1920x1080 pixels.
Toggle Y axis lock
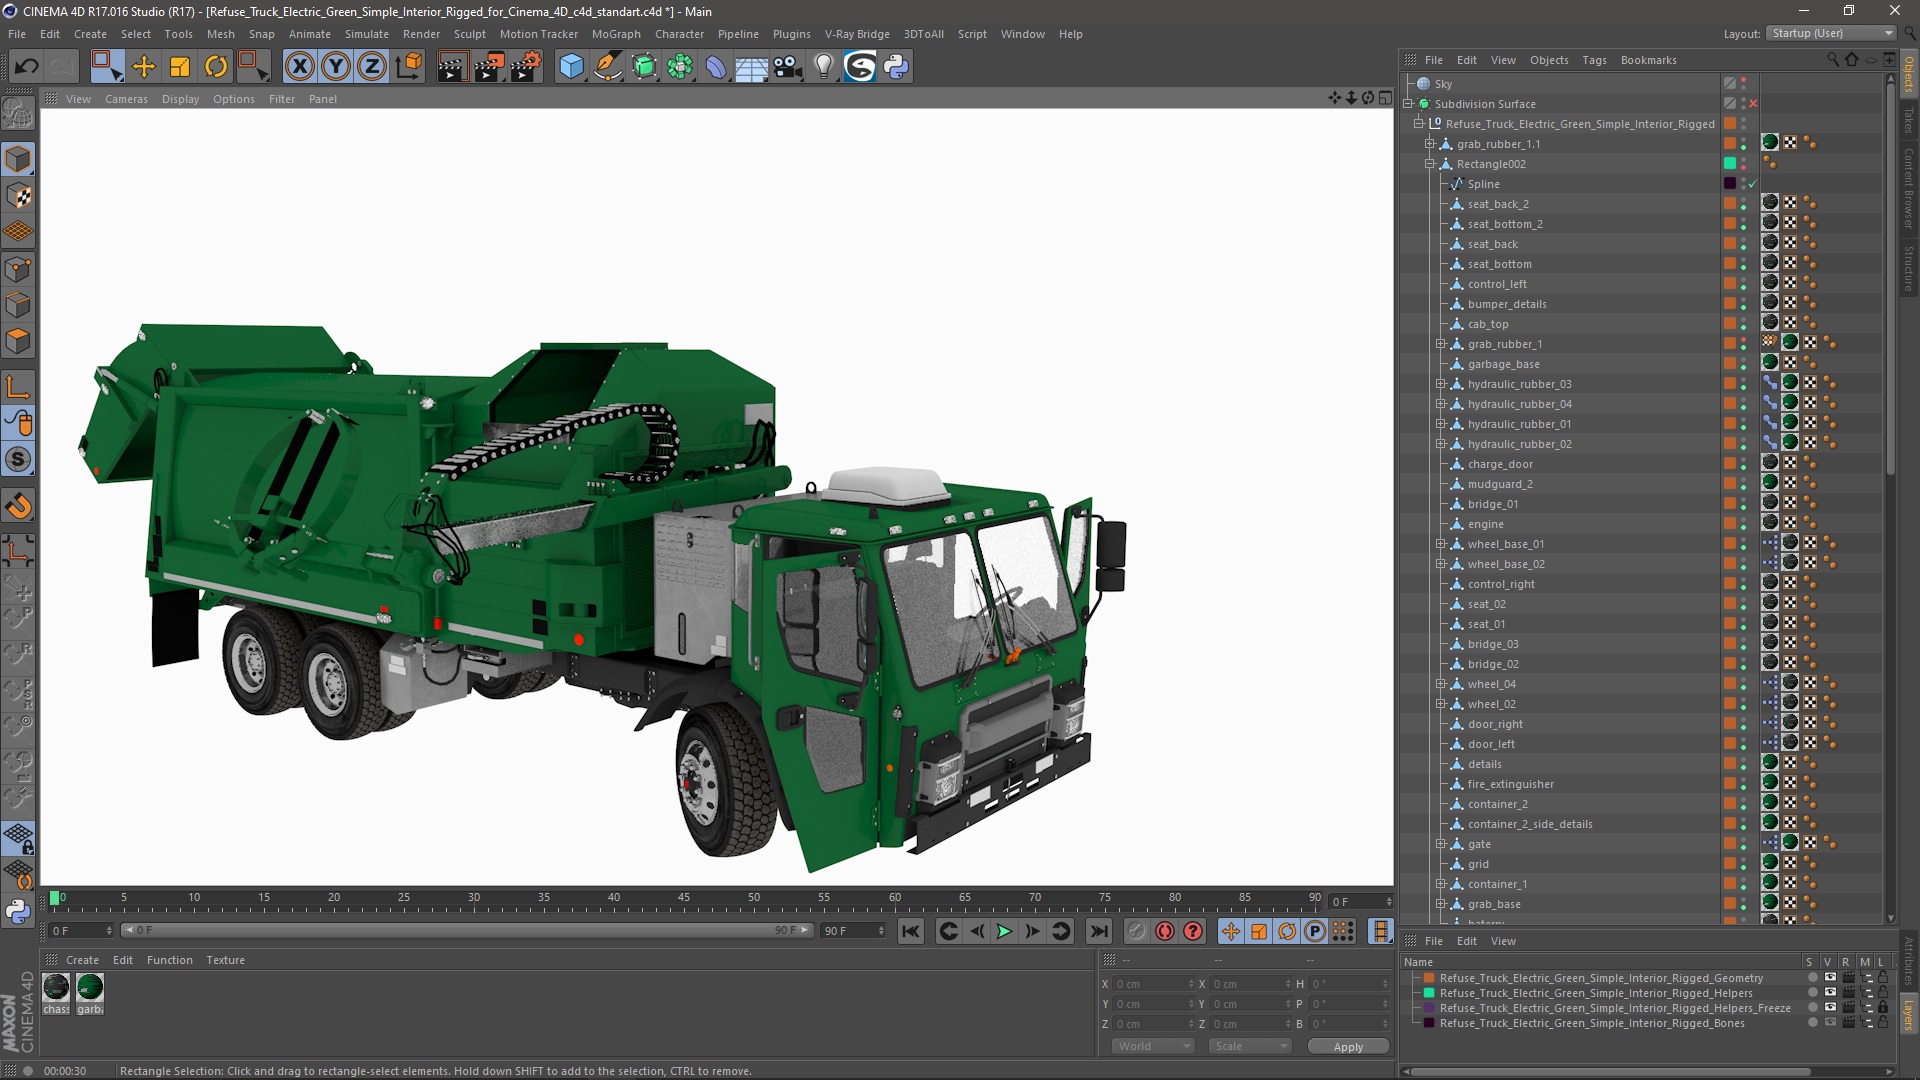336,67
